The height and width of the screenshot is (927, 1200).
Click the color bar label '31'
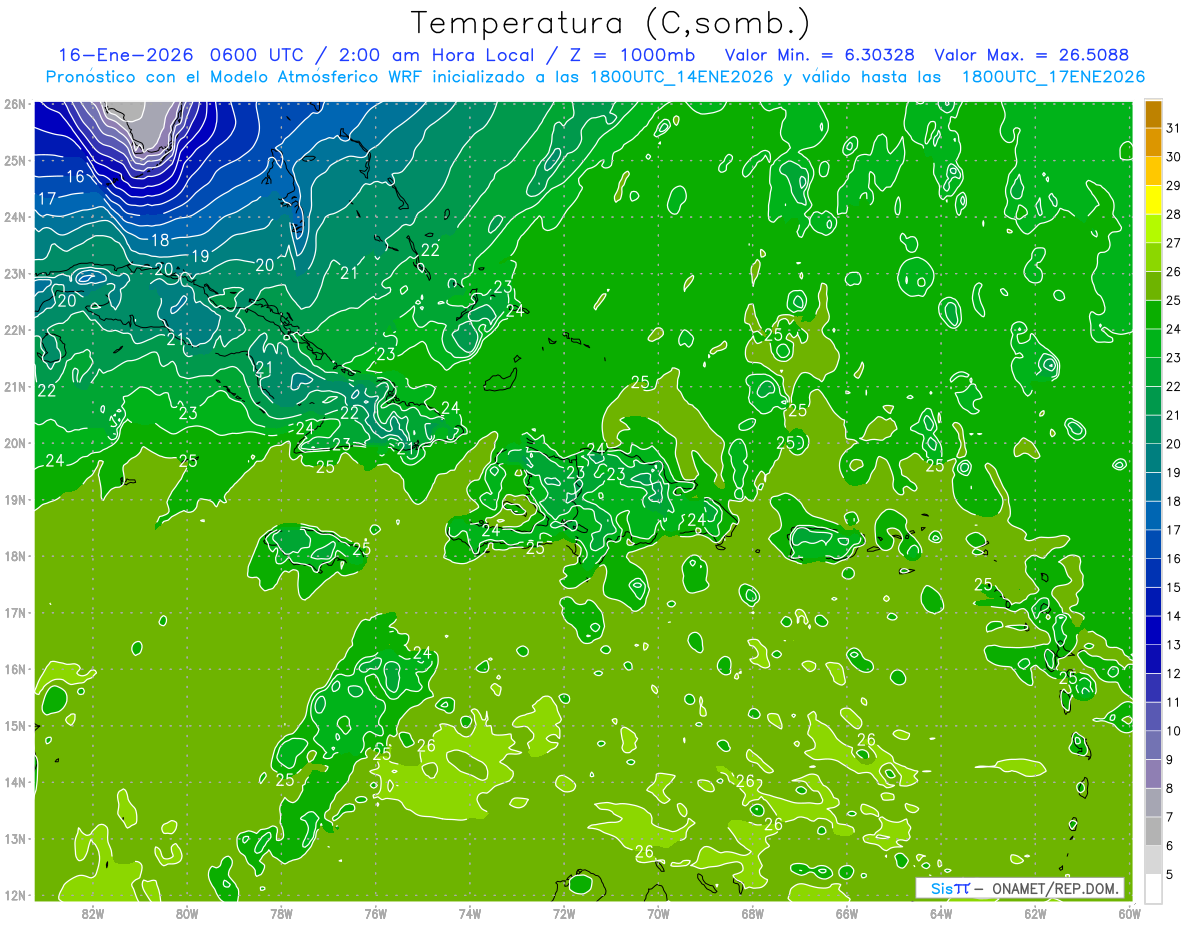pyautogui.click(x=1174, y=128)
